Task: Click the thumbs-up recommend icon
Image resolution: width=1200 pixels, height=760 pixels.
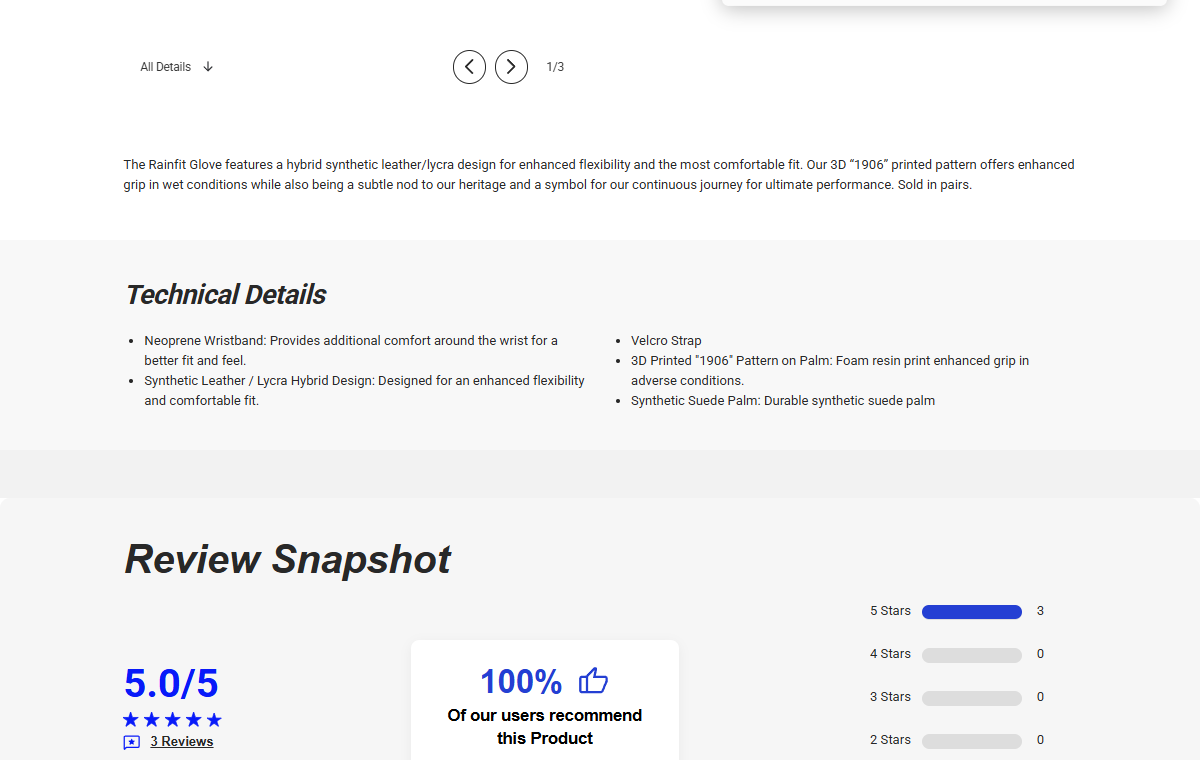Action: click(x=593, y=681)
